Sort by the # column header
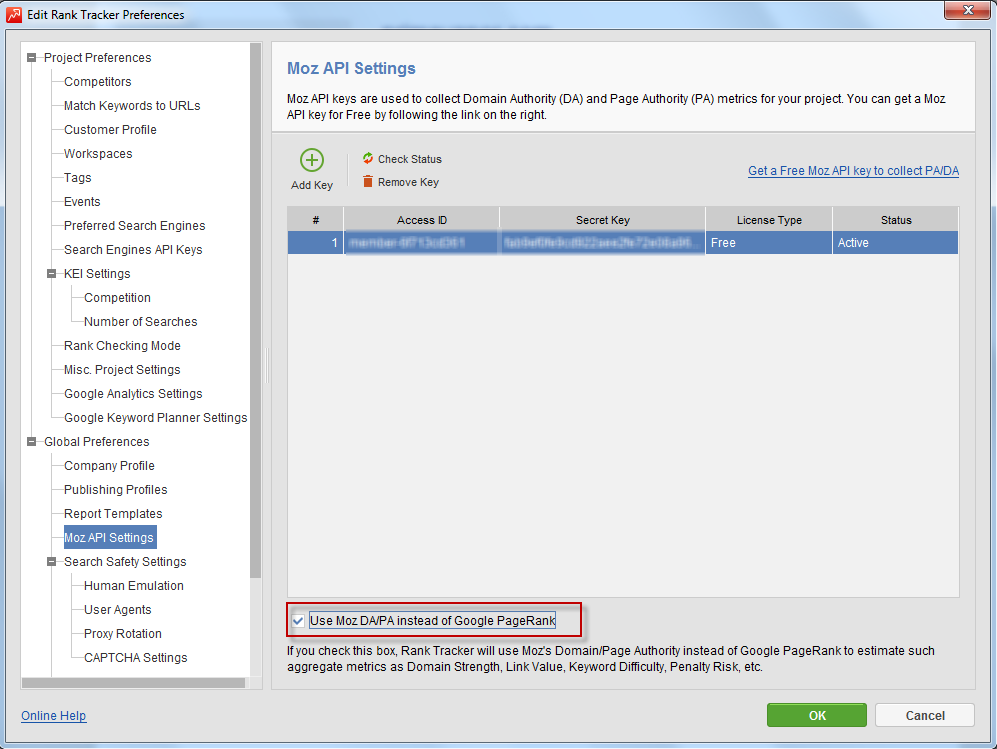Image resolution: width=997 pixels, height=749 pixels. click(315, 220)
